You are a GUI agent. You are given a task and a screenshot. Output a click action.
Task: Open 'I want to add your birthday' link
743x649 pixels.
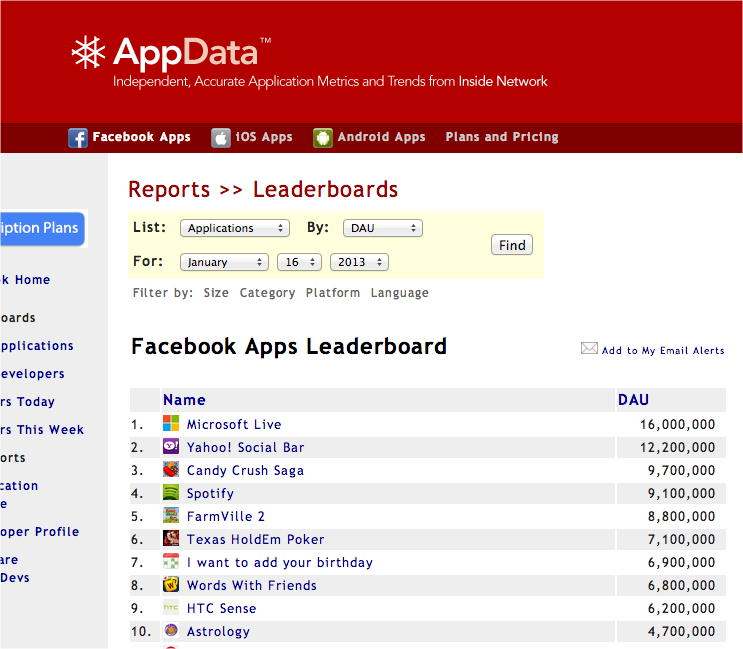pos(280,562)
